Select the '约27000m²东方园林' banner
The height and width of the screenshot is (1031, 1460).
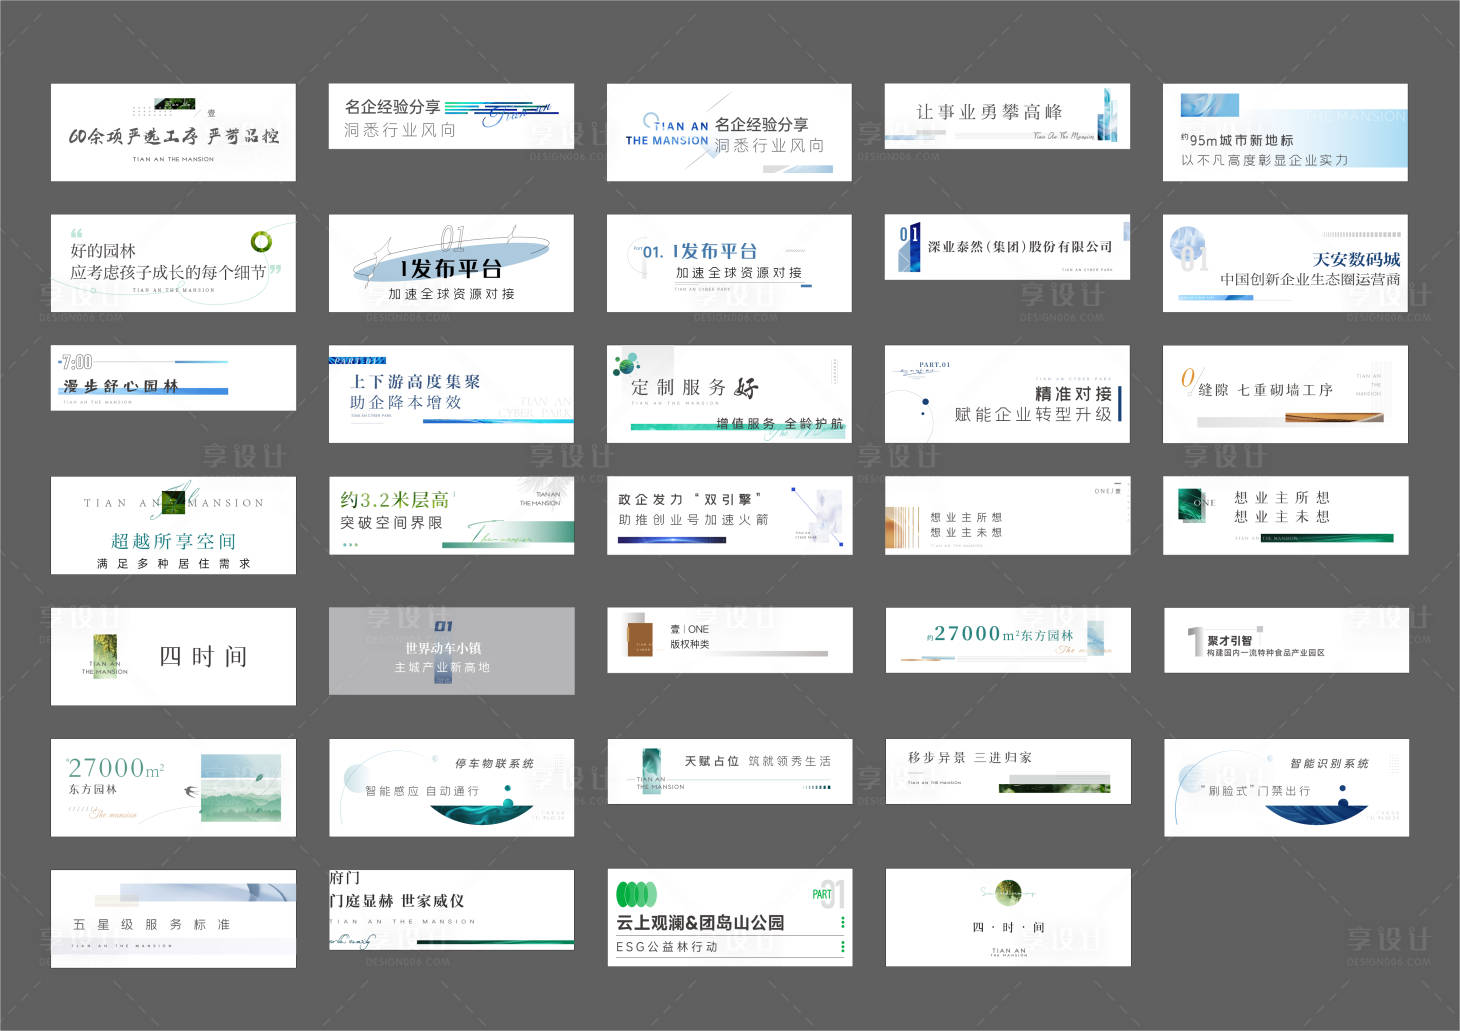(x=1007, y=640)
